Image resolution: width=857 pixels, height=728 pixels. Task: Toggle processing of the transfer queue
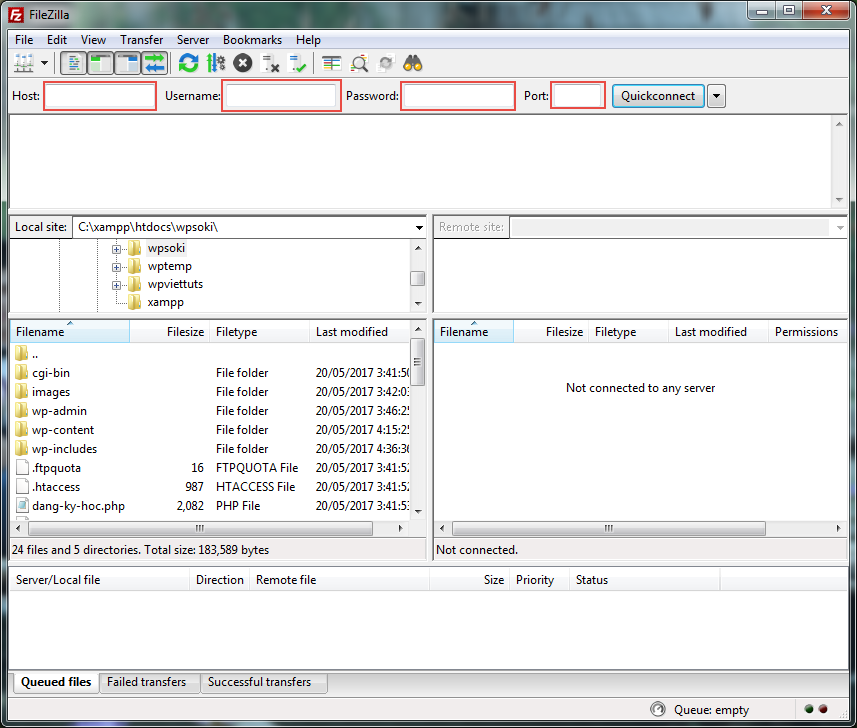[216, 63]
